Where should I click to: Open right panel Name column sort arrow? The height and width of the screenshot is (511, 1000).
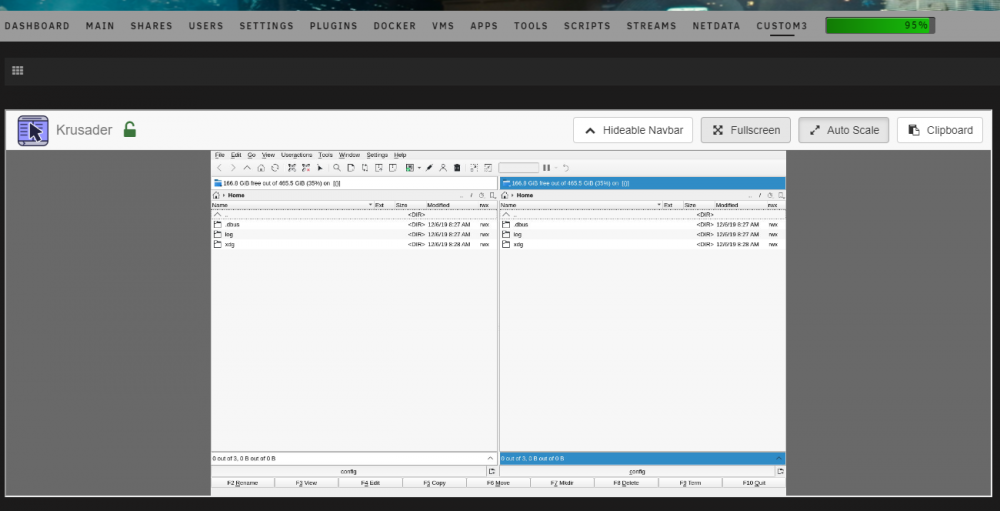click(659, 205)
